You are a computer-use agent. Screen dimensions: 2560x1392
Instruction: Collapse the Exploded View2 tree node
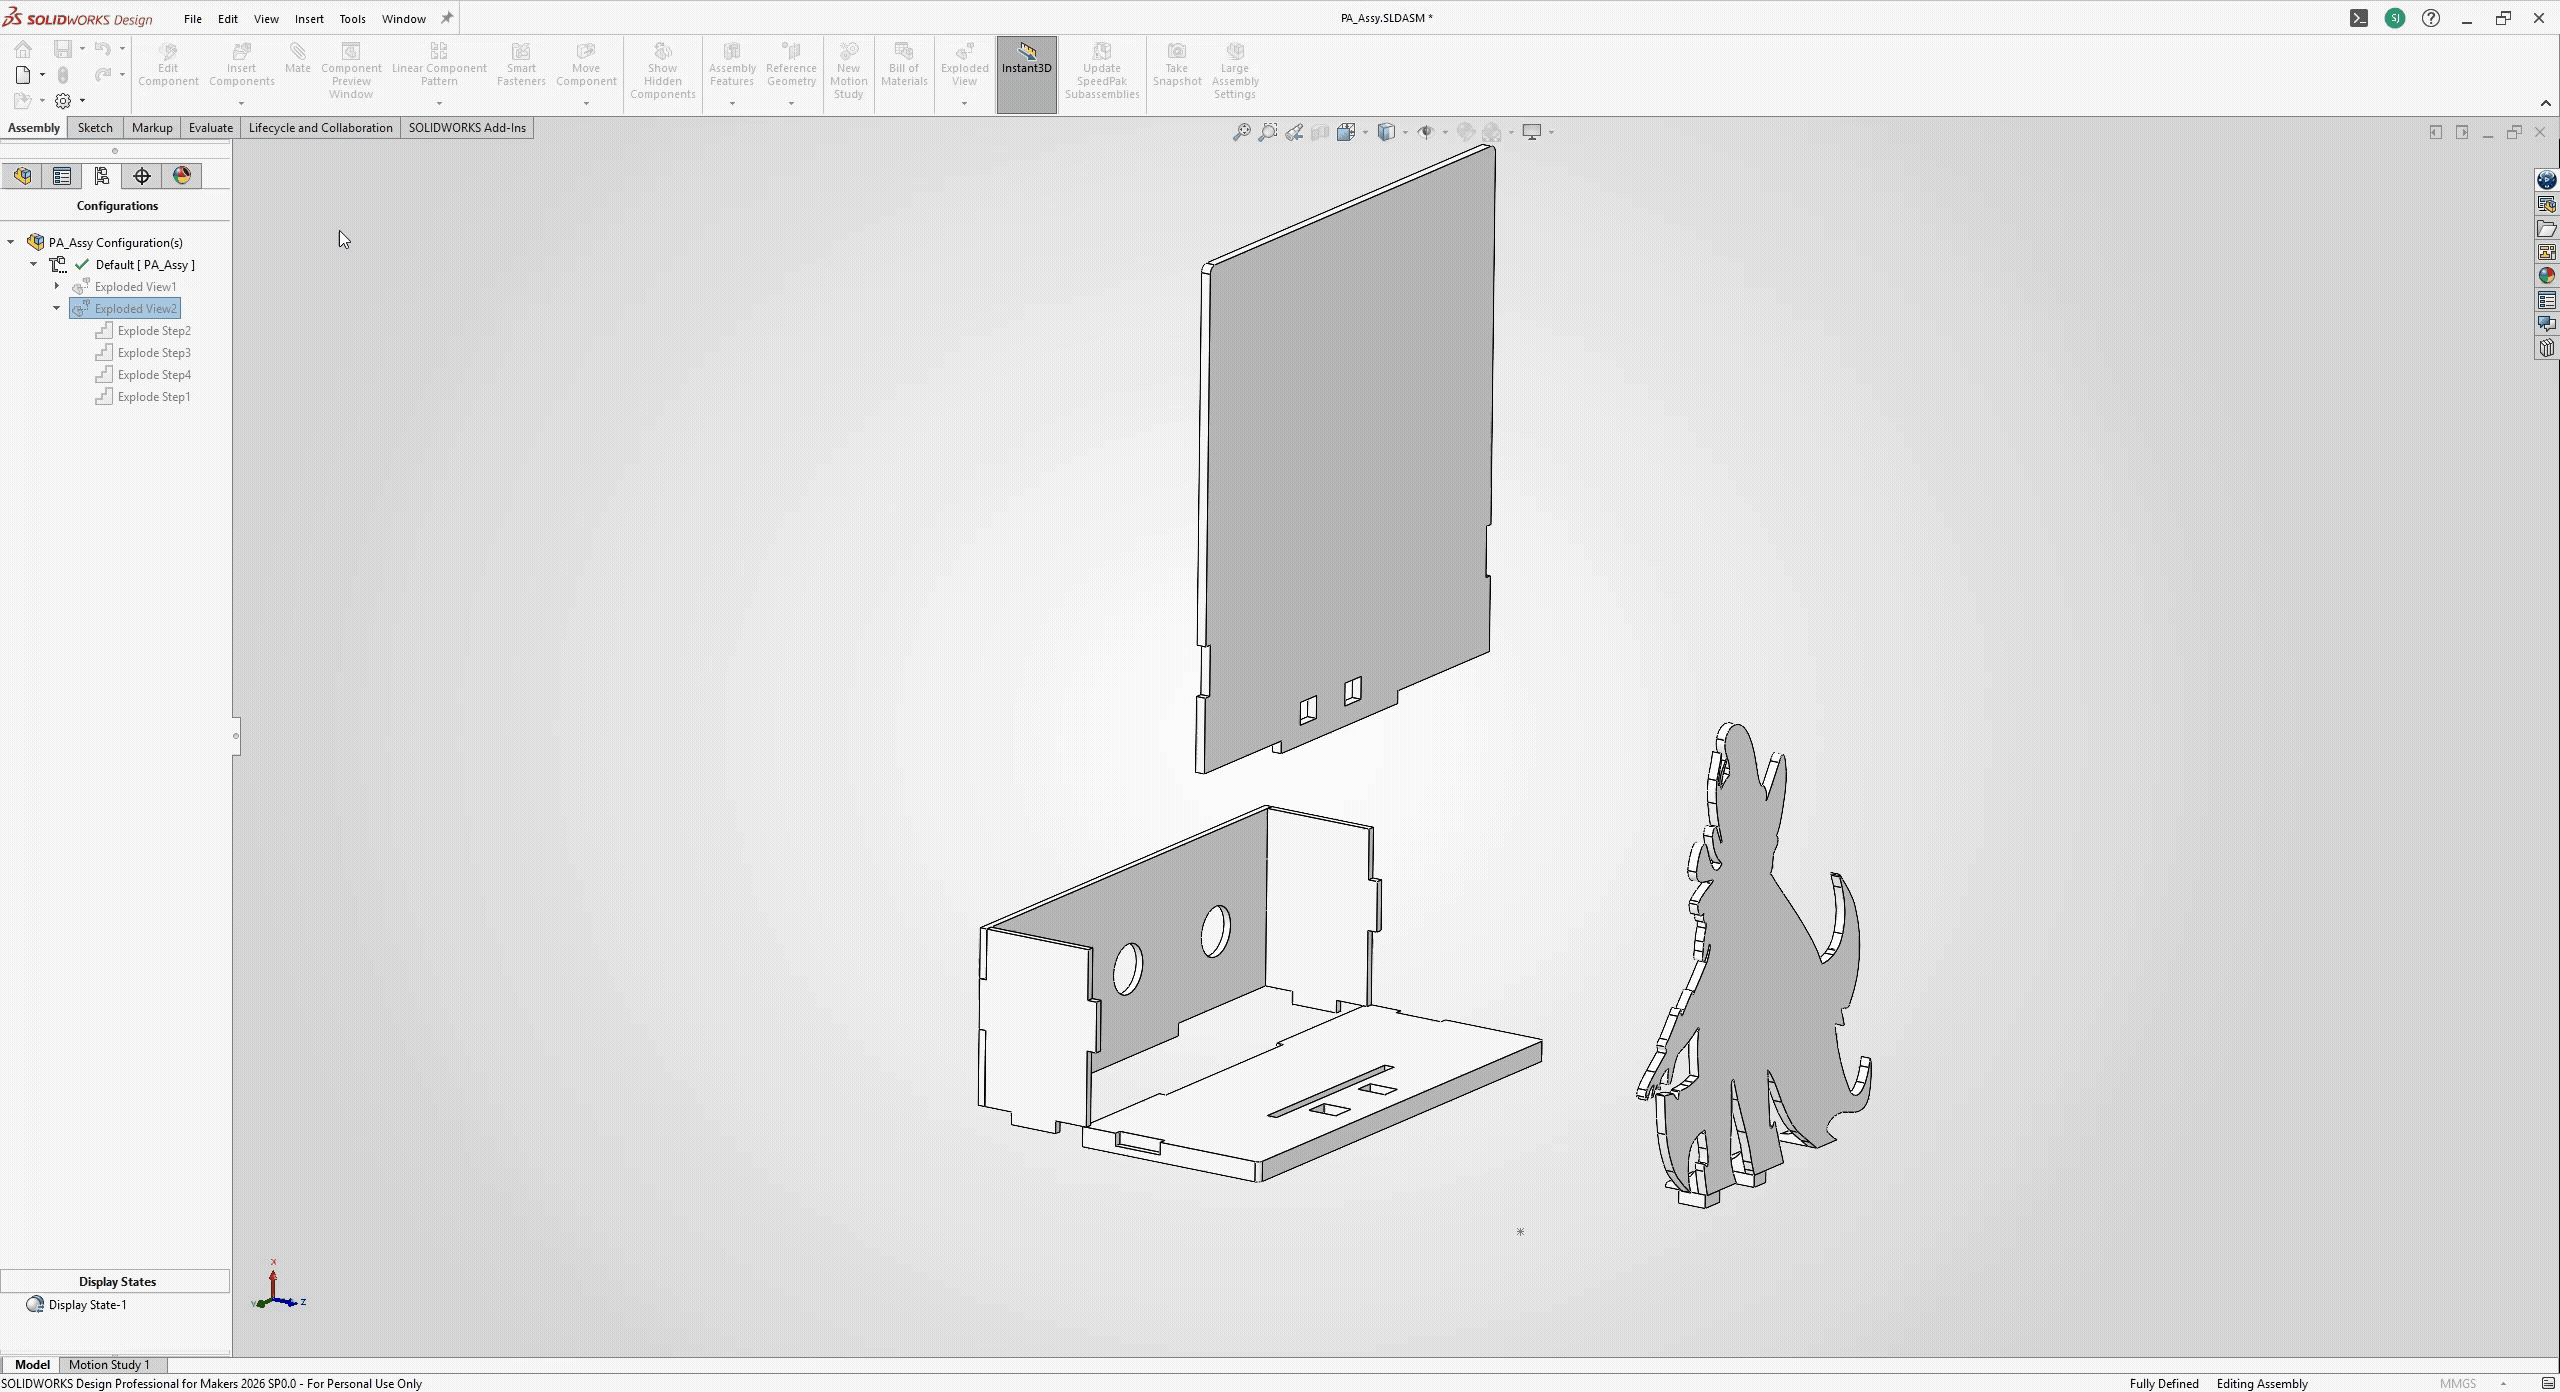click(x=57, y=309)
